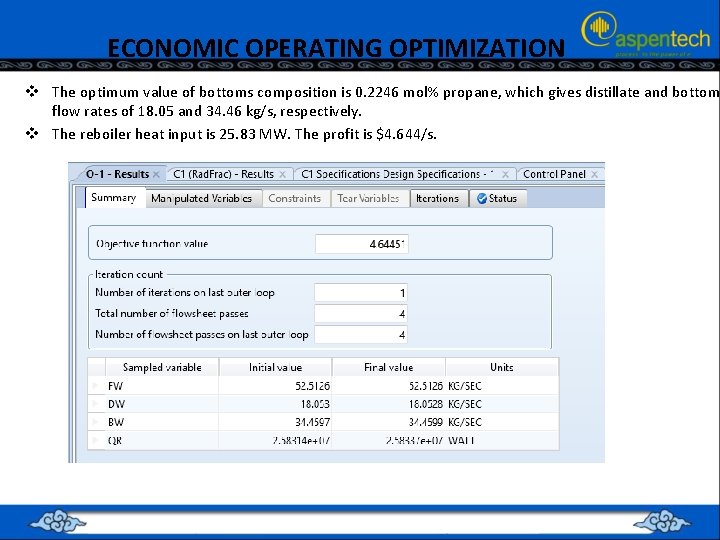The image size is (720, 540).
Task: Click Total number of flowsheet passes field
Action: pos(361,314)
